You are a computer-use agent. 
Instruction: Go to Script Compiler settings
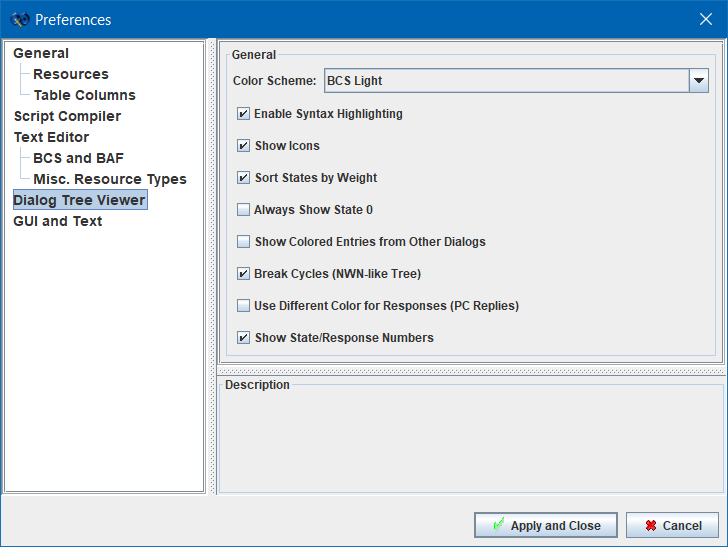click(67, 116)
